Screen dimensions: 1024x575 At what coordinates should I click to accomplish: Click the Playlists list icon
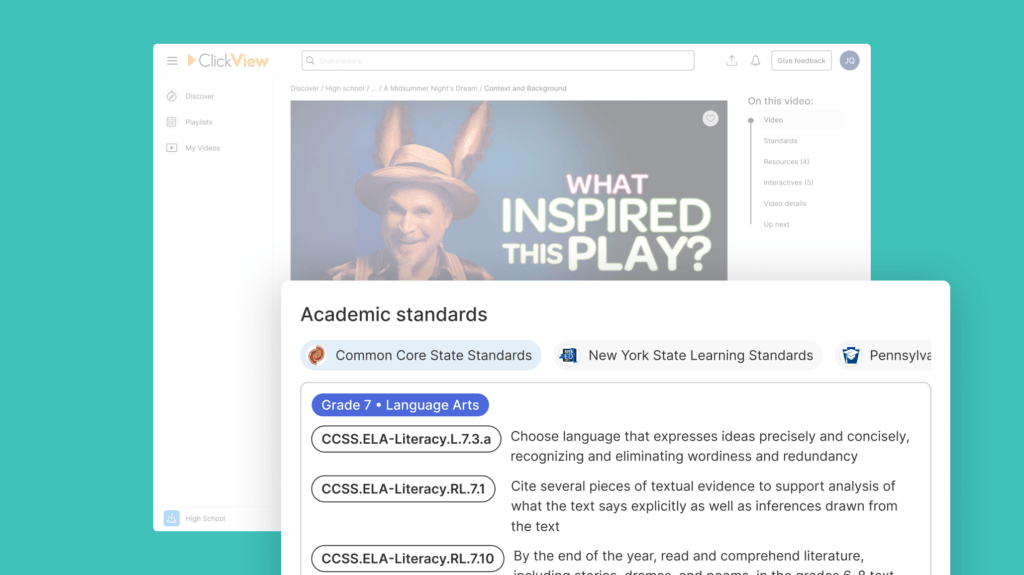point(171,122)
